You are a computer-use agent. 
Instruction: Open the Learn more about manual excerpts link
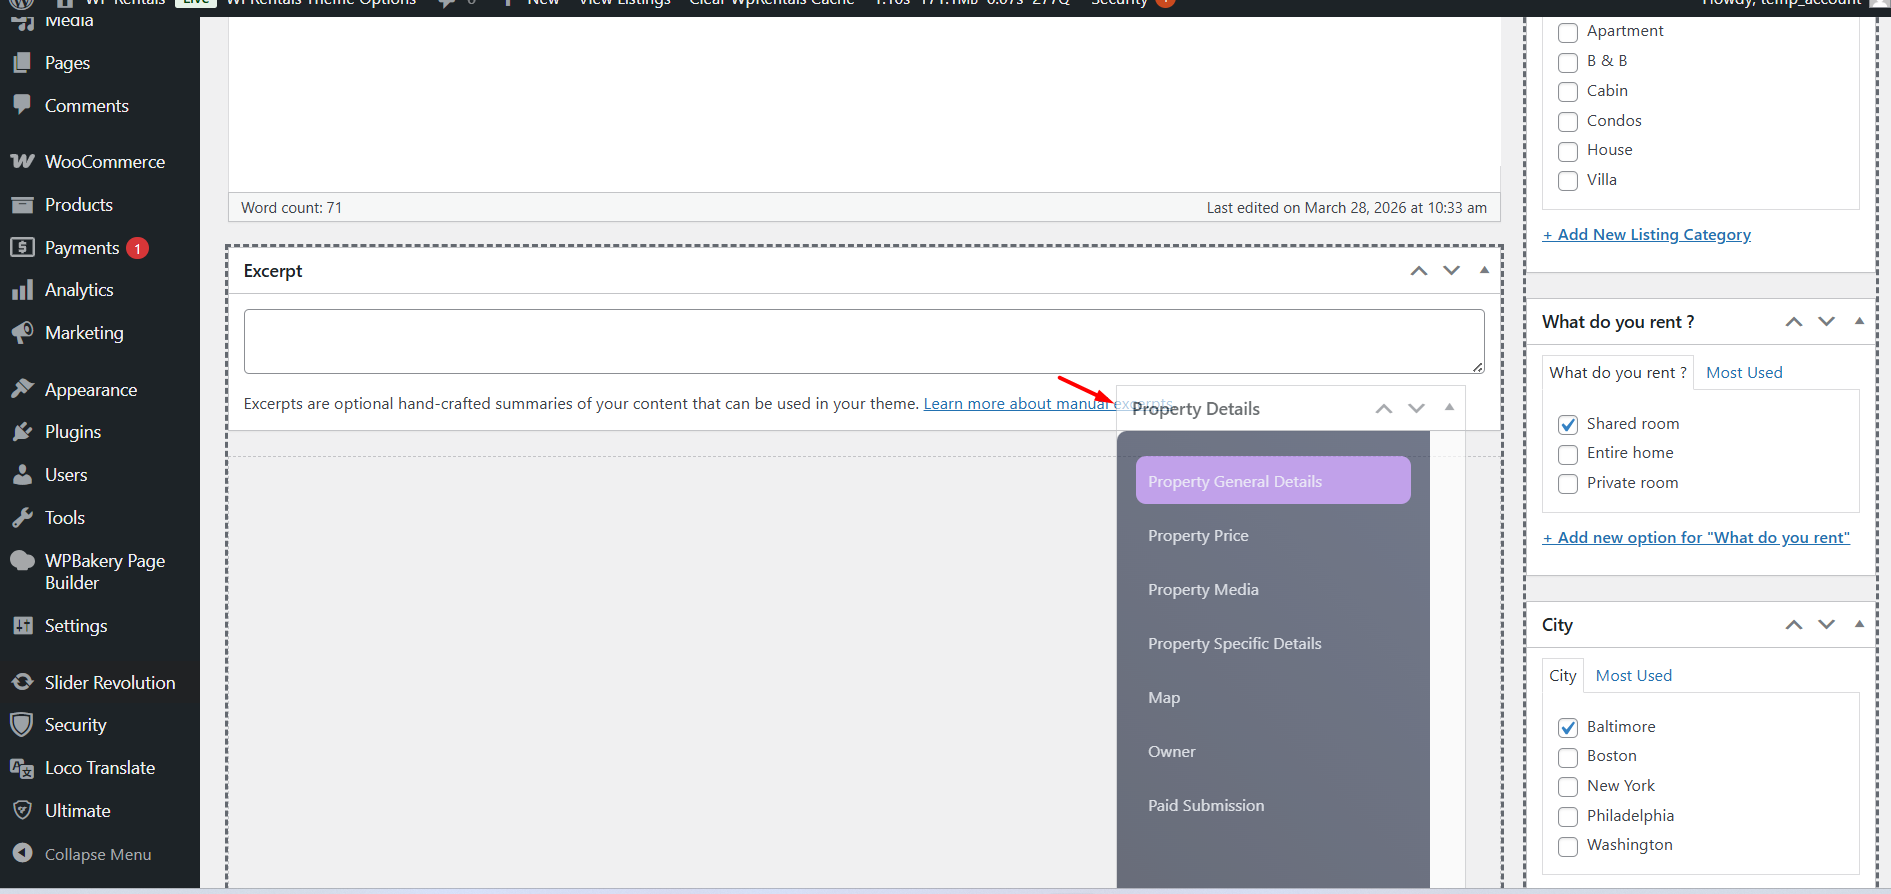pos(1016,404)
